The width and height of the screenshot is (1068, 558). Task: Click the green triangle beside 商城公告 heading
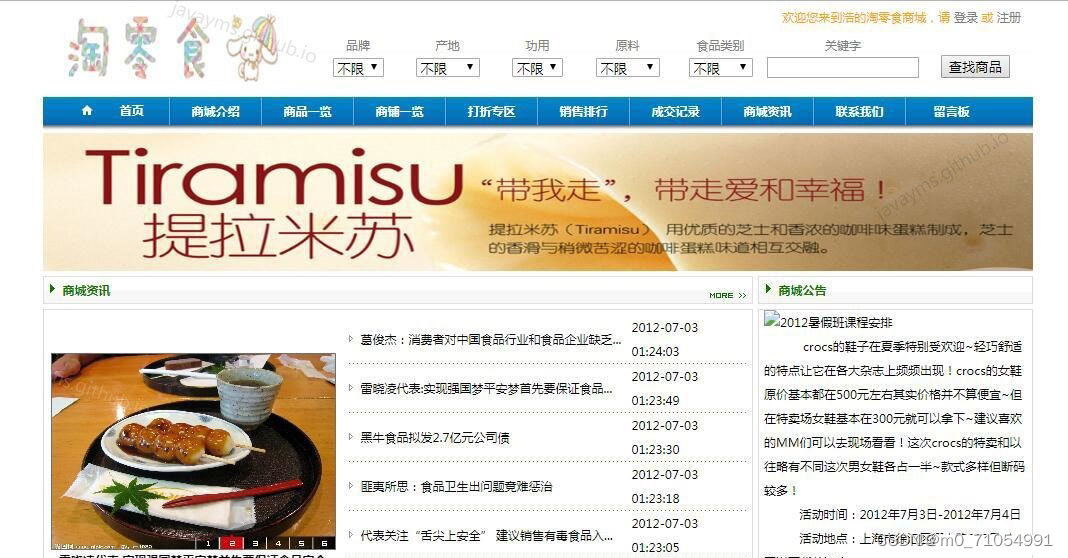pos(768,290)
